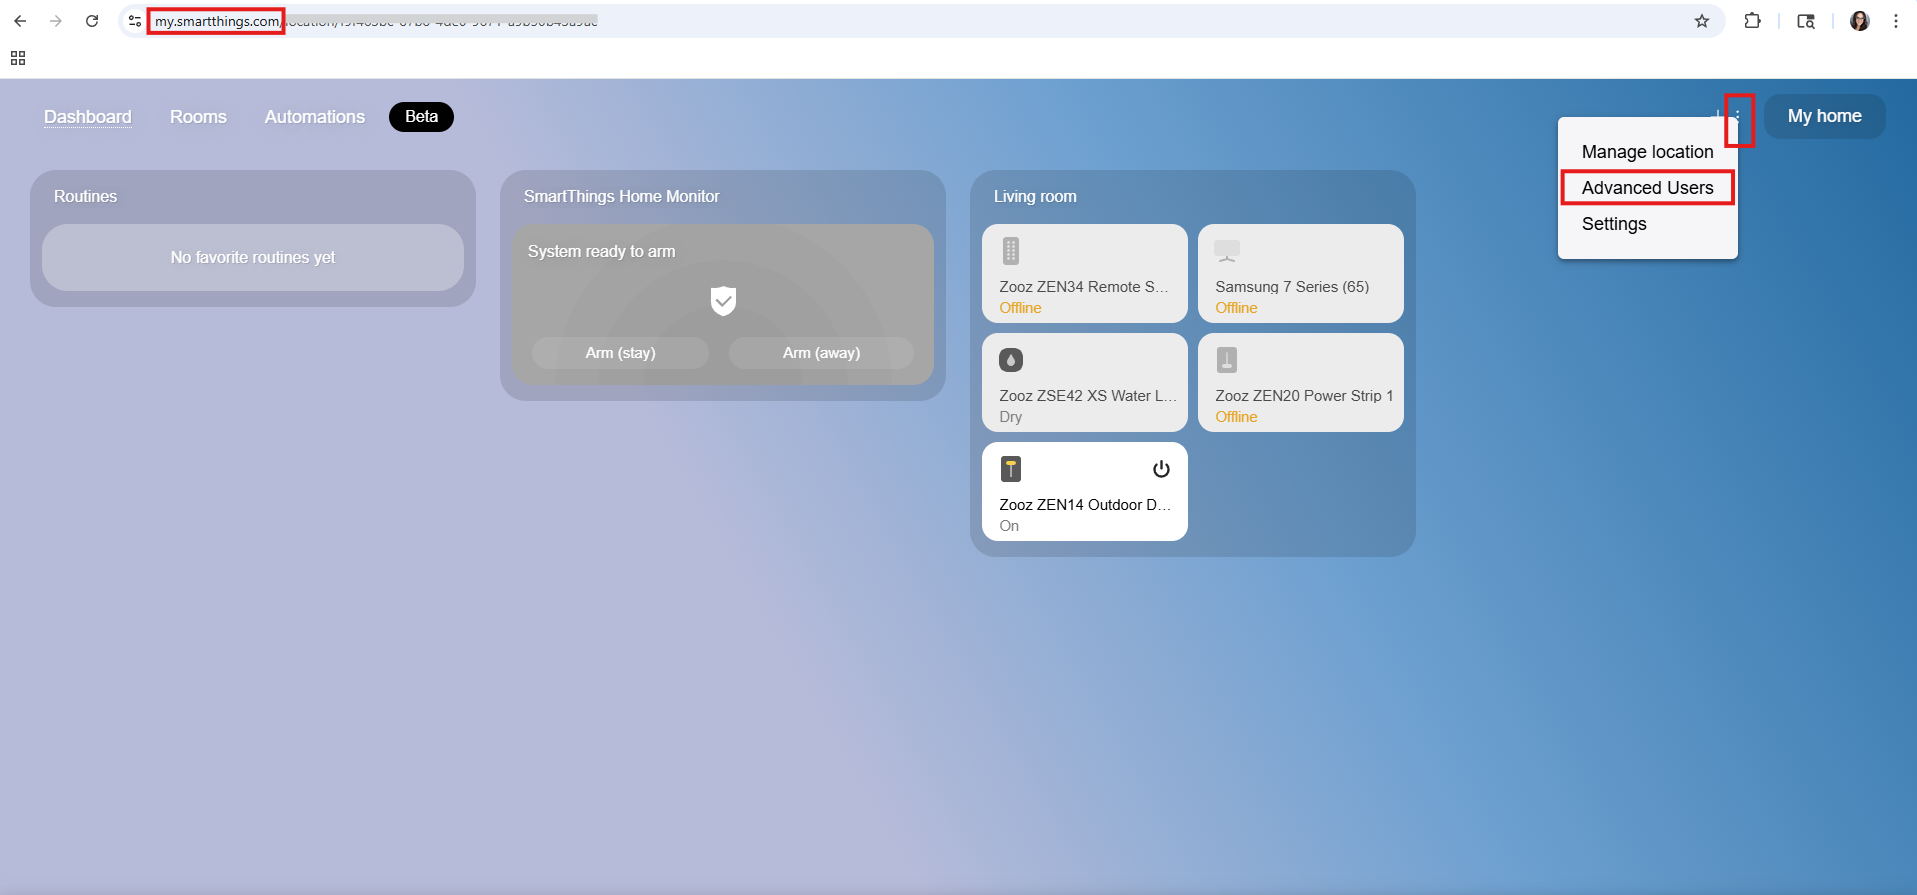Click the Routines section title

pos(85,196)
